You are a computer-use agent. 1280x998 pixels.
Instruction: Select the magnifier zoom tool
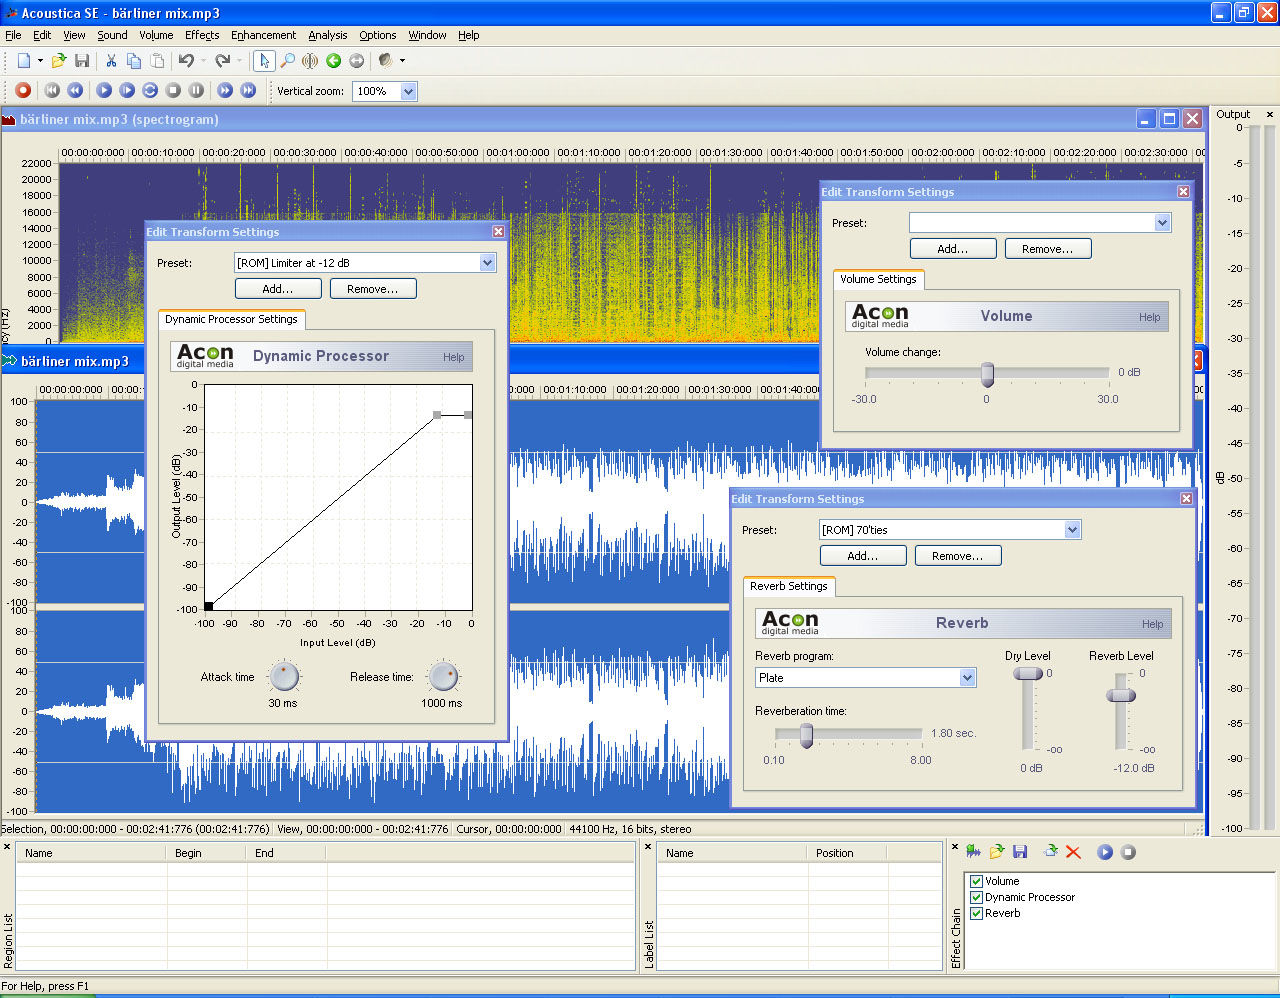point(287,61)
